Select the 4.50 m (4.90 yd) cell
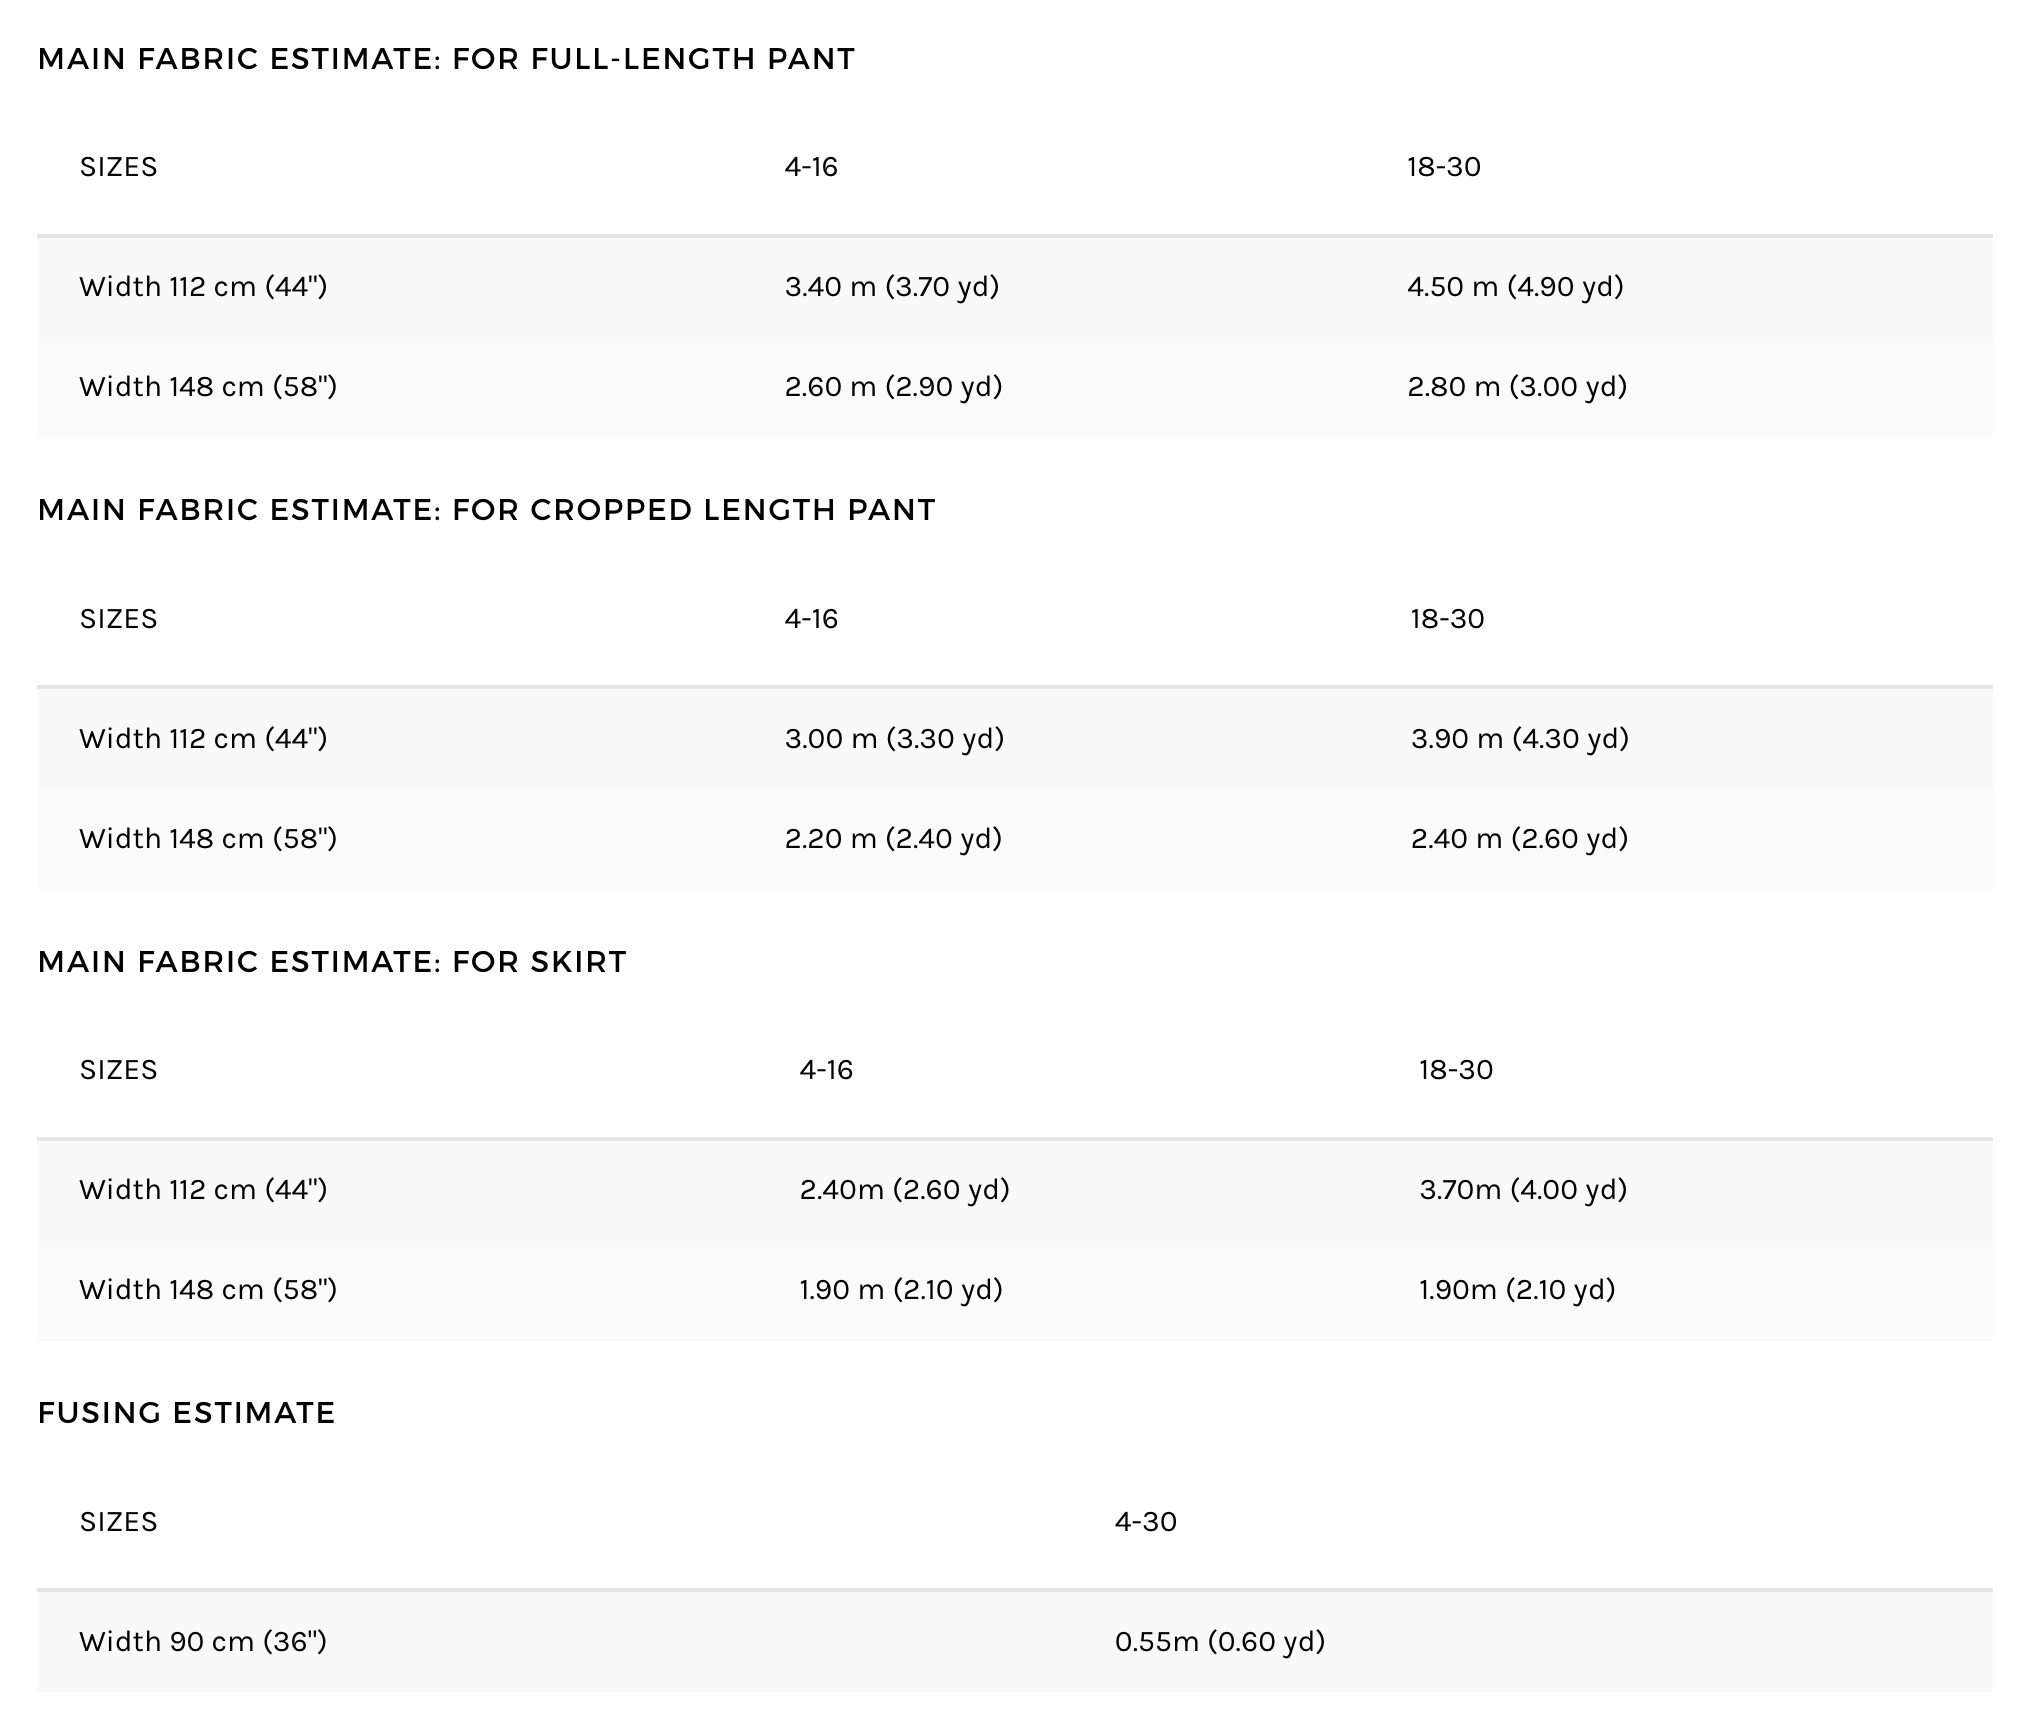Screen dimensions: 2032x1720 click(1515, 287)
